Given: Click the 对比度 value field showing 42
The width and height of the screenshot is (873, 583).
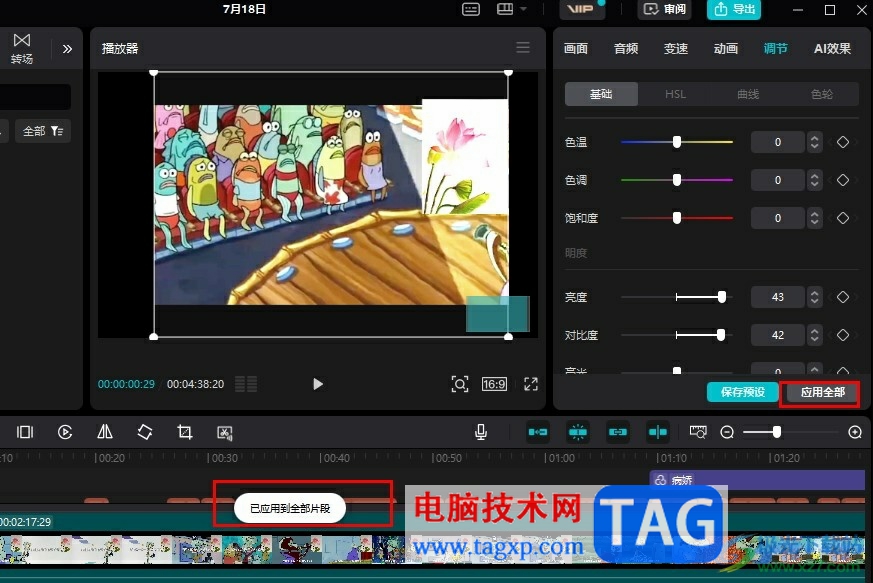Looking at the screenshot, I should (778, 335).
